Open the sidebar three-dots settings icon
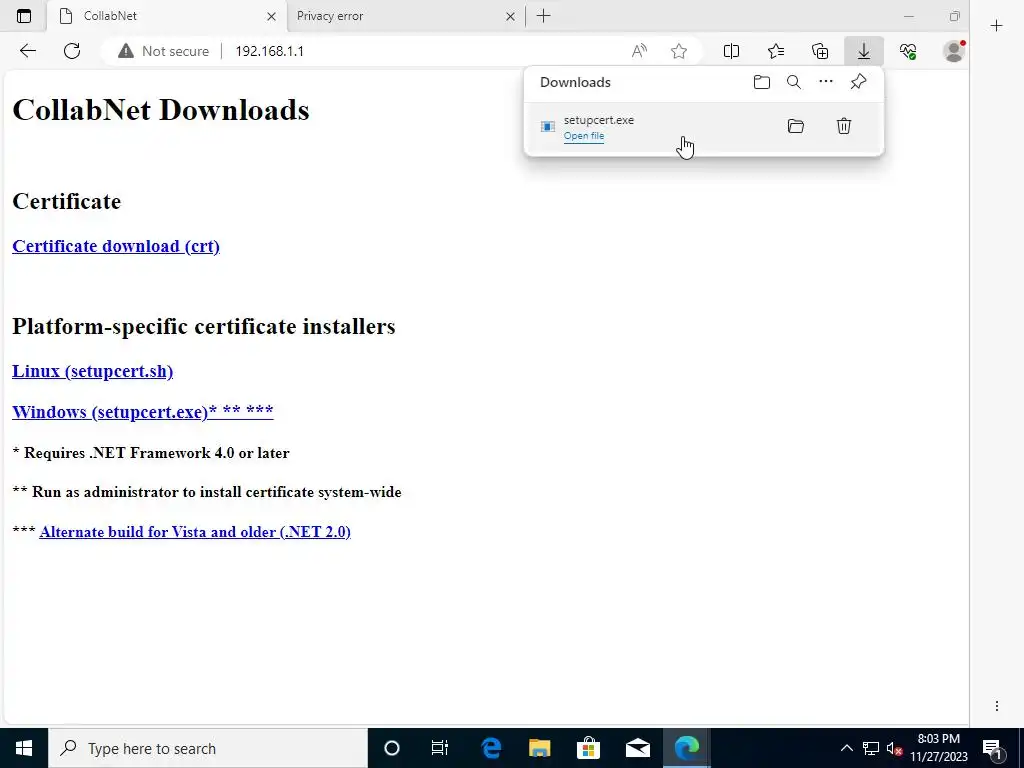Viewport: 1024px width, 768px height. click(x=997, y=706)
